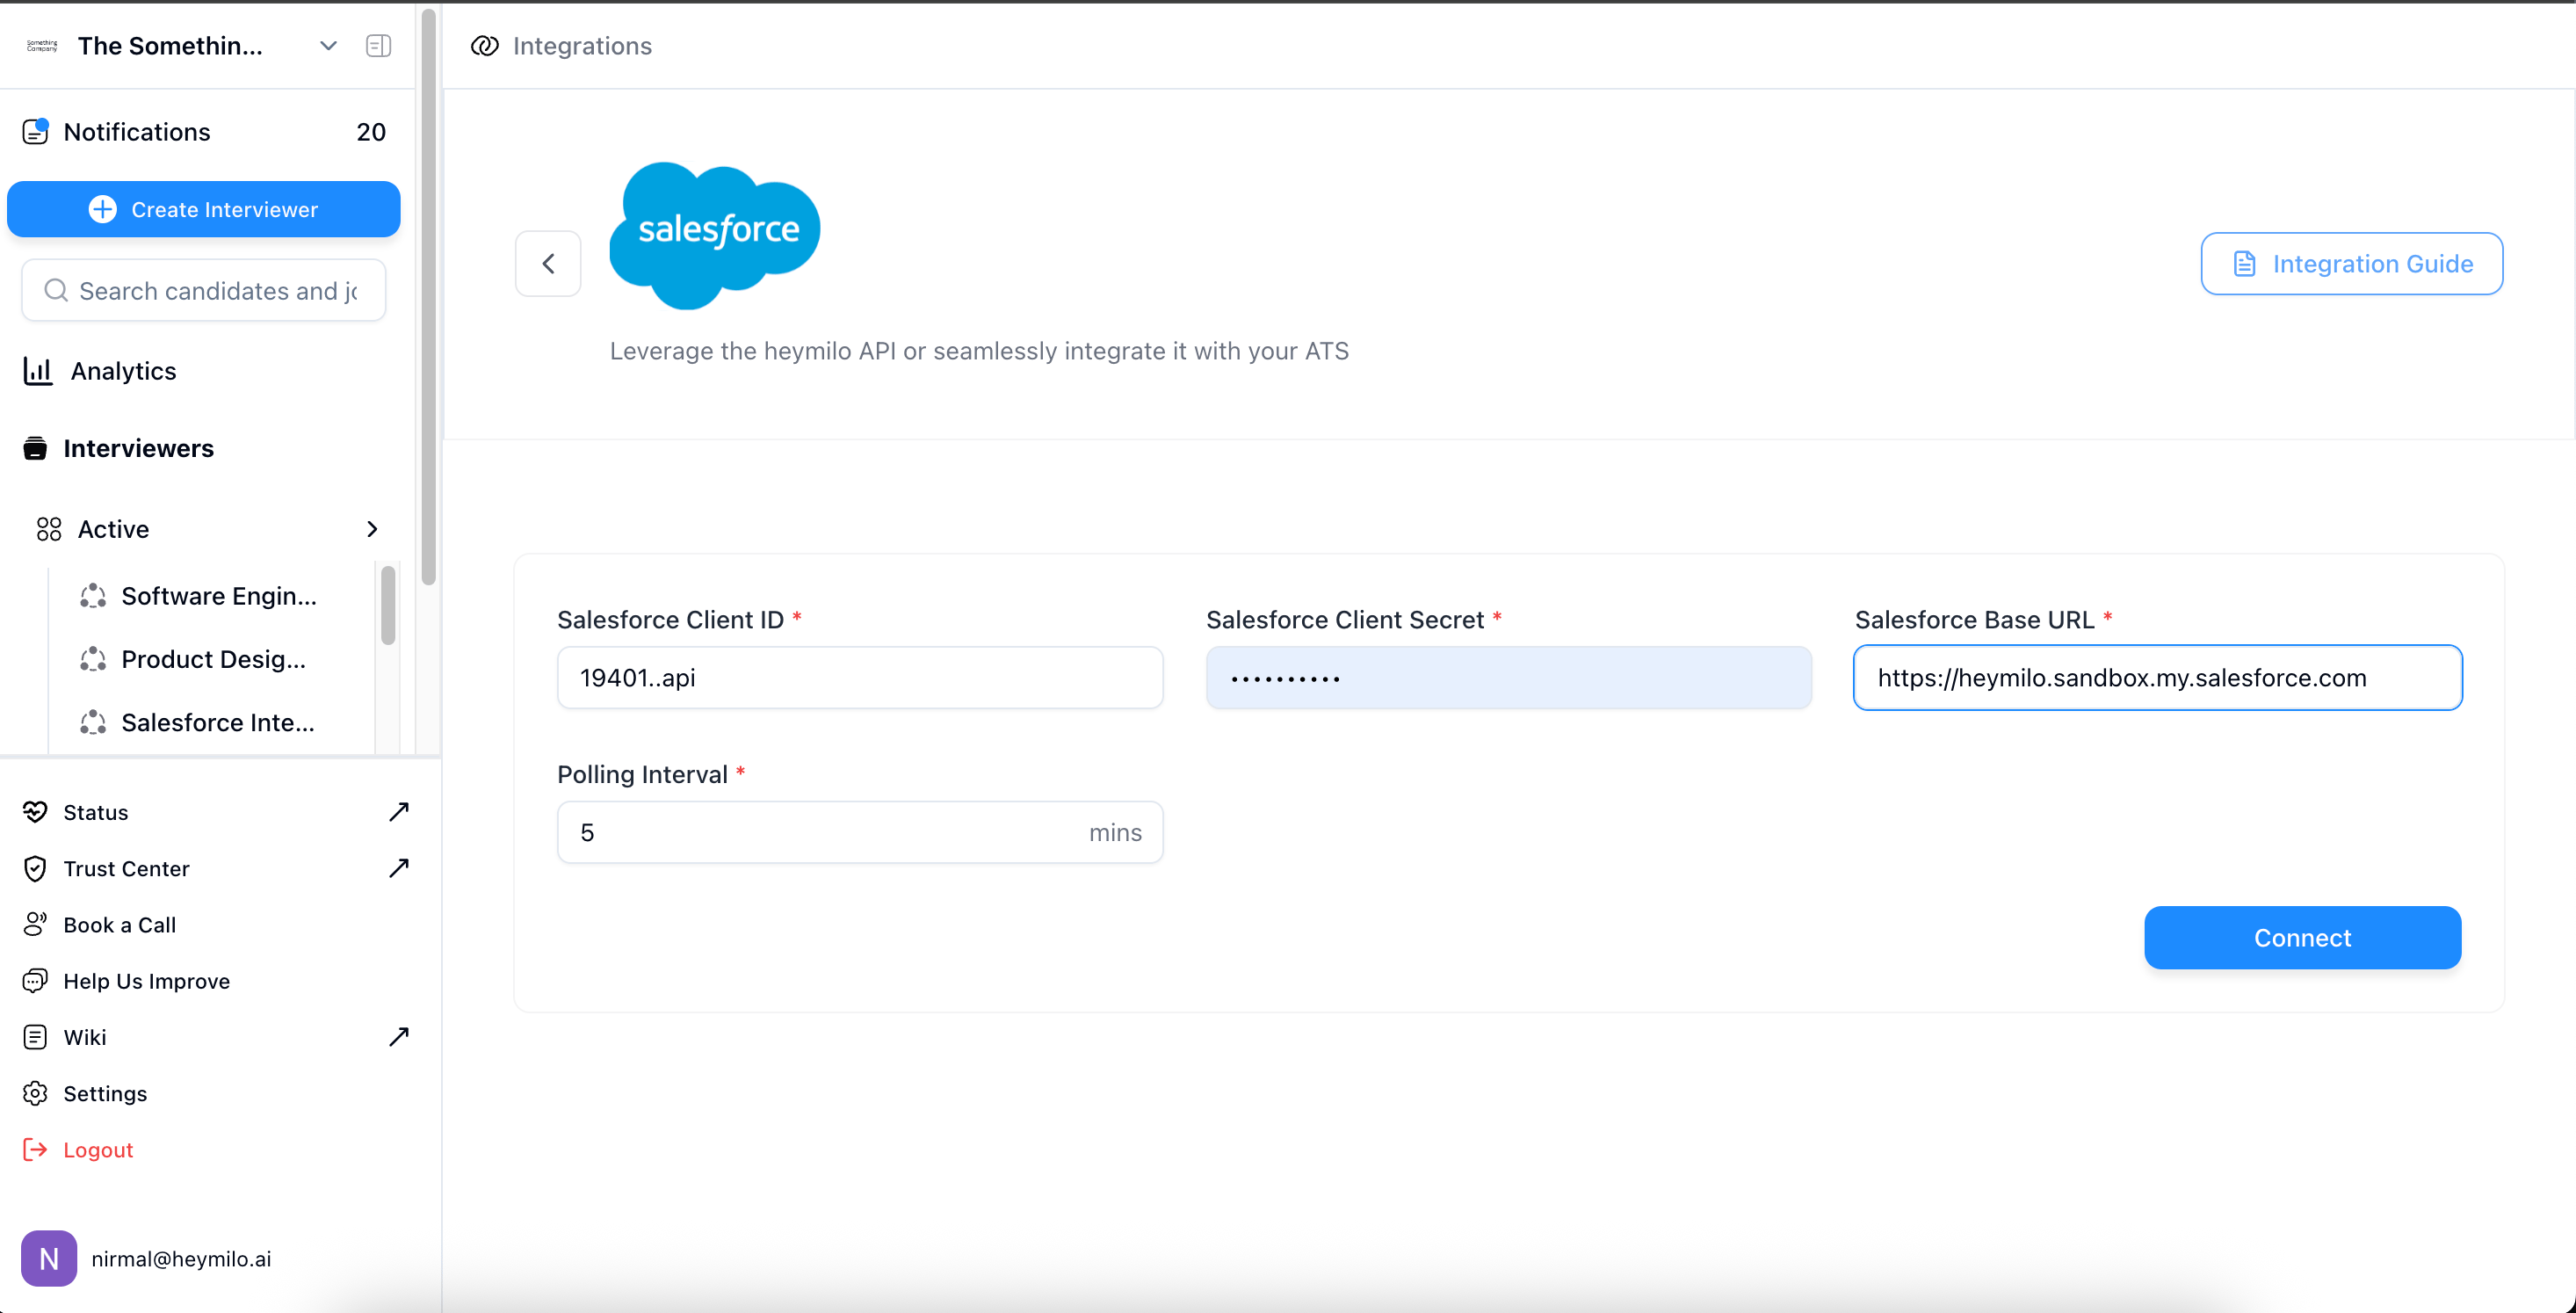Screen dimensions: 2576x1313
Task: Click the Connect button
Action: click(x=2302, y=937)
